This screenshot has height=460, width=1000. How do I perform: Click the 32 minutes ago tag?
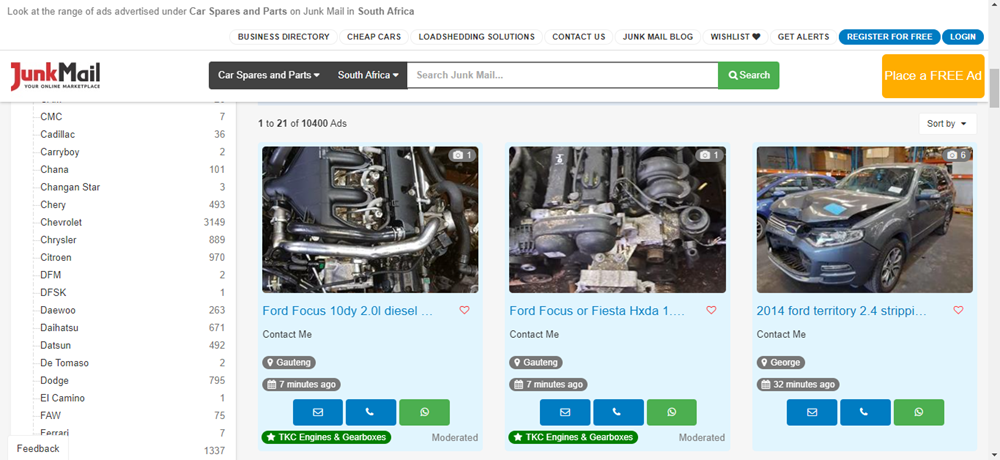[x=798, y=385]
